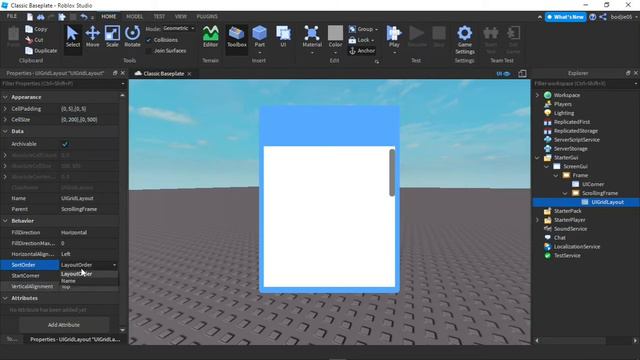Switch to the MODEL ribbon tab
This screenshot has width=640, height=360.
pos(134,17)
